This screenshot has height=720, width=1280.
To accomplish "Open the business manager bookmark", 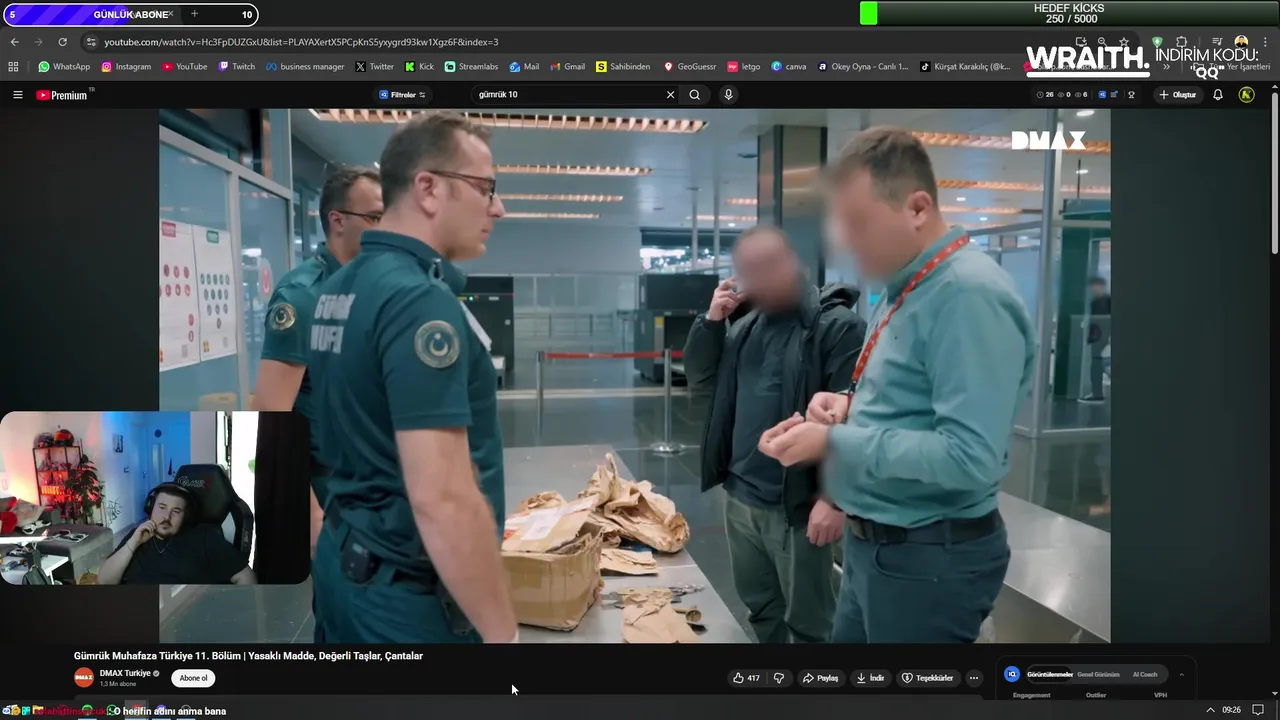I will [305, 67].
